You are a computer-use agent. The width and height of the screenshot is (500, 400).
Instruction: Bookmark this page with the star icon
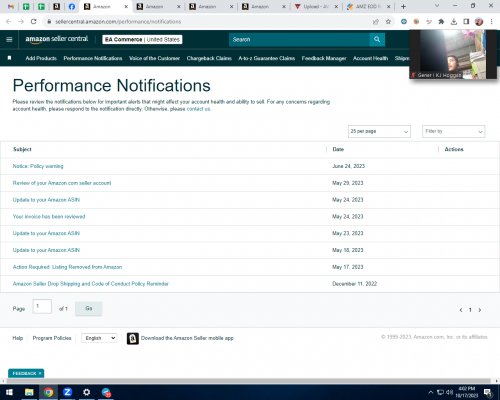[388, 22]
